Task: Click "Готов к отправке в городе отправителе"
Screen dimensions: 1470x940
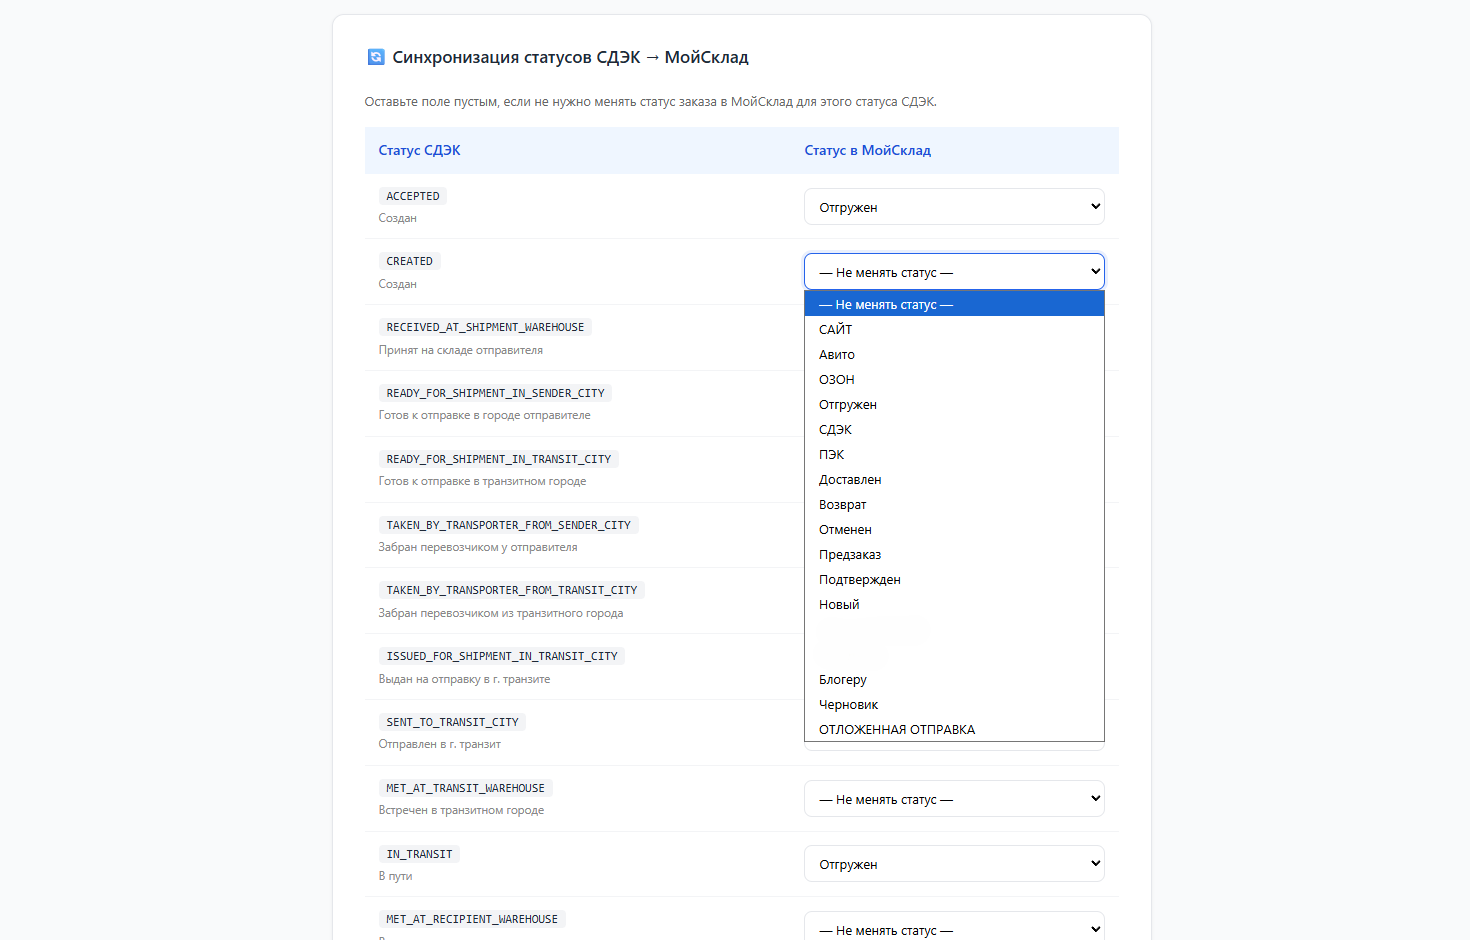Action: click(x=485, y=415)
